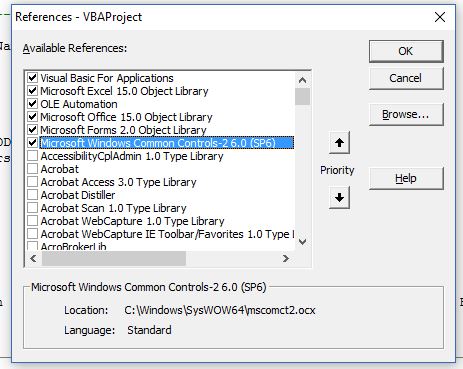This screenshot has width=463, height=369.
Task: Select Acrobat WebCapture IE Toolbar/Favorites text
Action: [168, 234]
